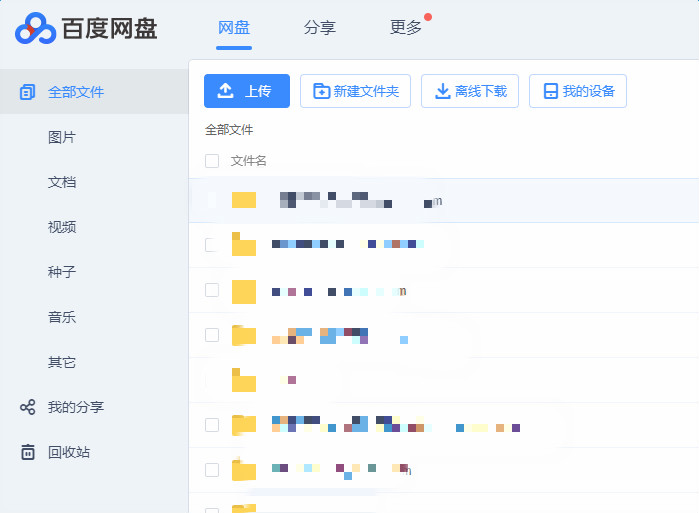Expand the 更多 menu in top navigation

pos(405,28)
